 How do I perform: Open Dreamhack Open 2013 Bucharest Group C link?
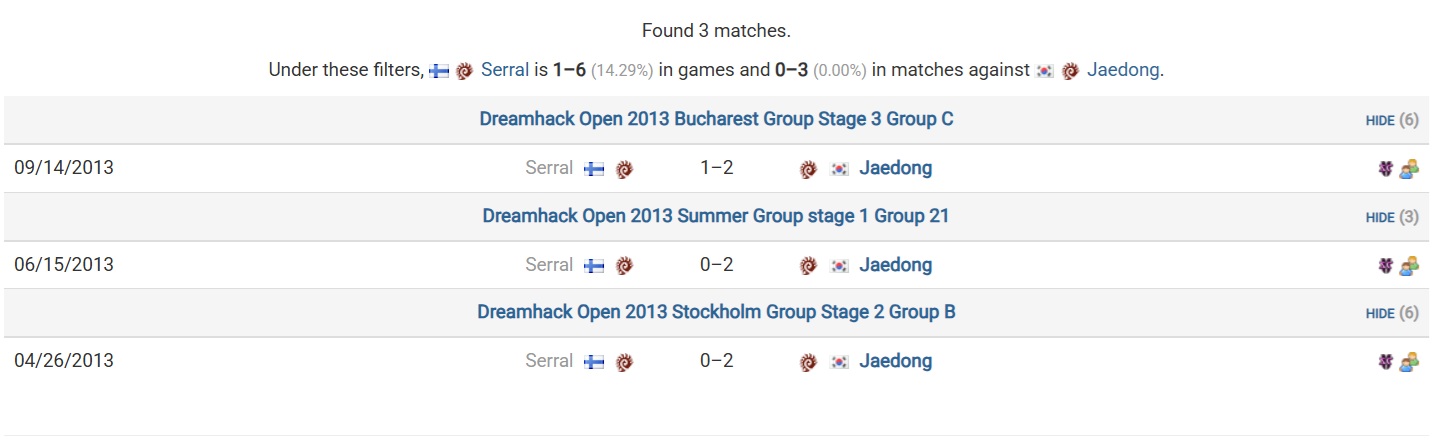pyautogui.click(x=716, y=119)
